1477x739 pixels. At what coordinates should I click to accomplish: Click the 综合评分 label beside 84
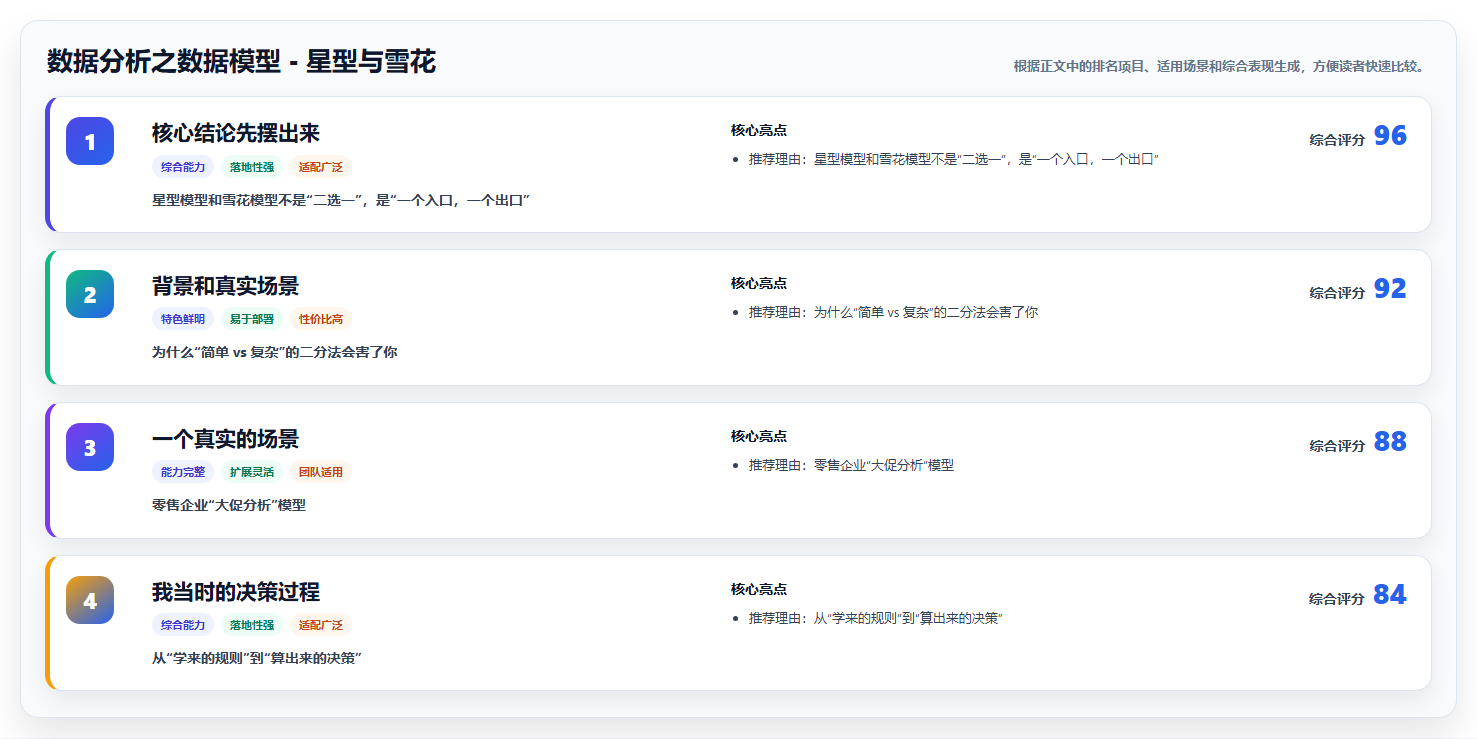1337,599
